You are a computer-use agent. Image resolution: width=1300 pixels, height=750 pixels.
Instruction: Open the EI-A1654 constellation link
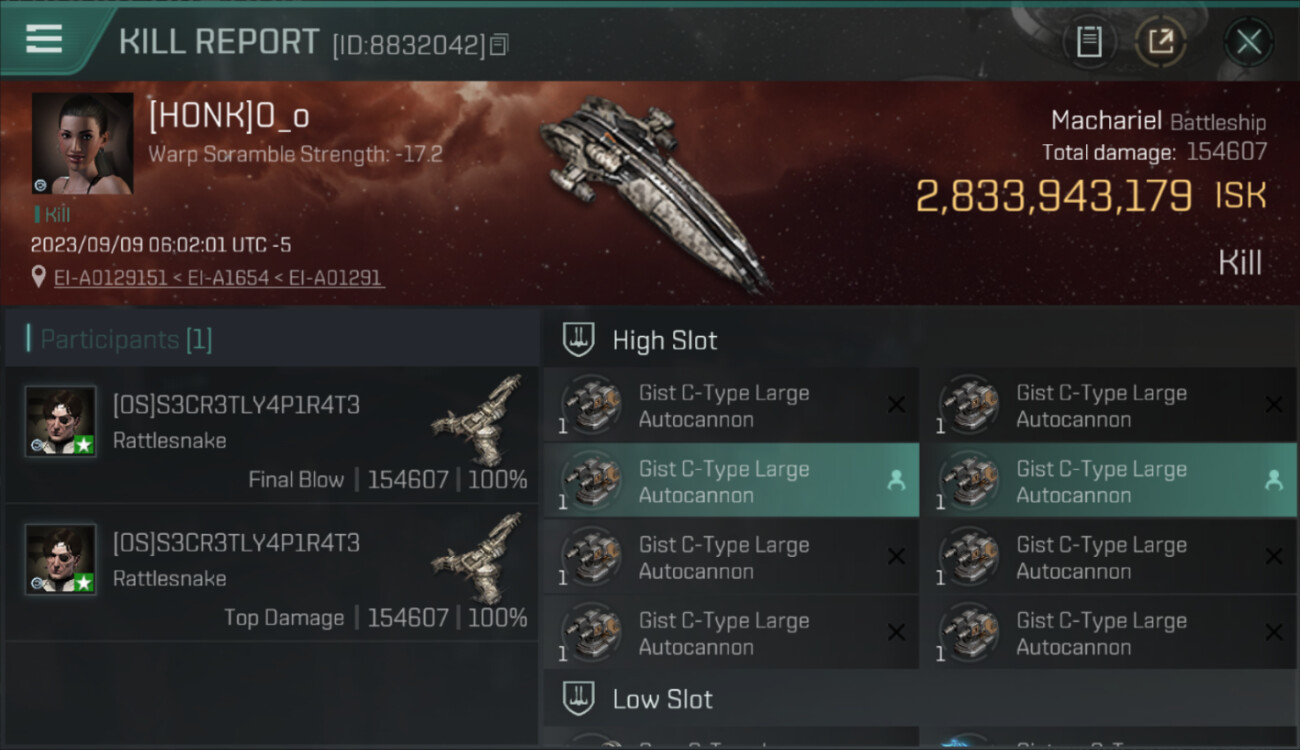click(228, 277)
